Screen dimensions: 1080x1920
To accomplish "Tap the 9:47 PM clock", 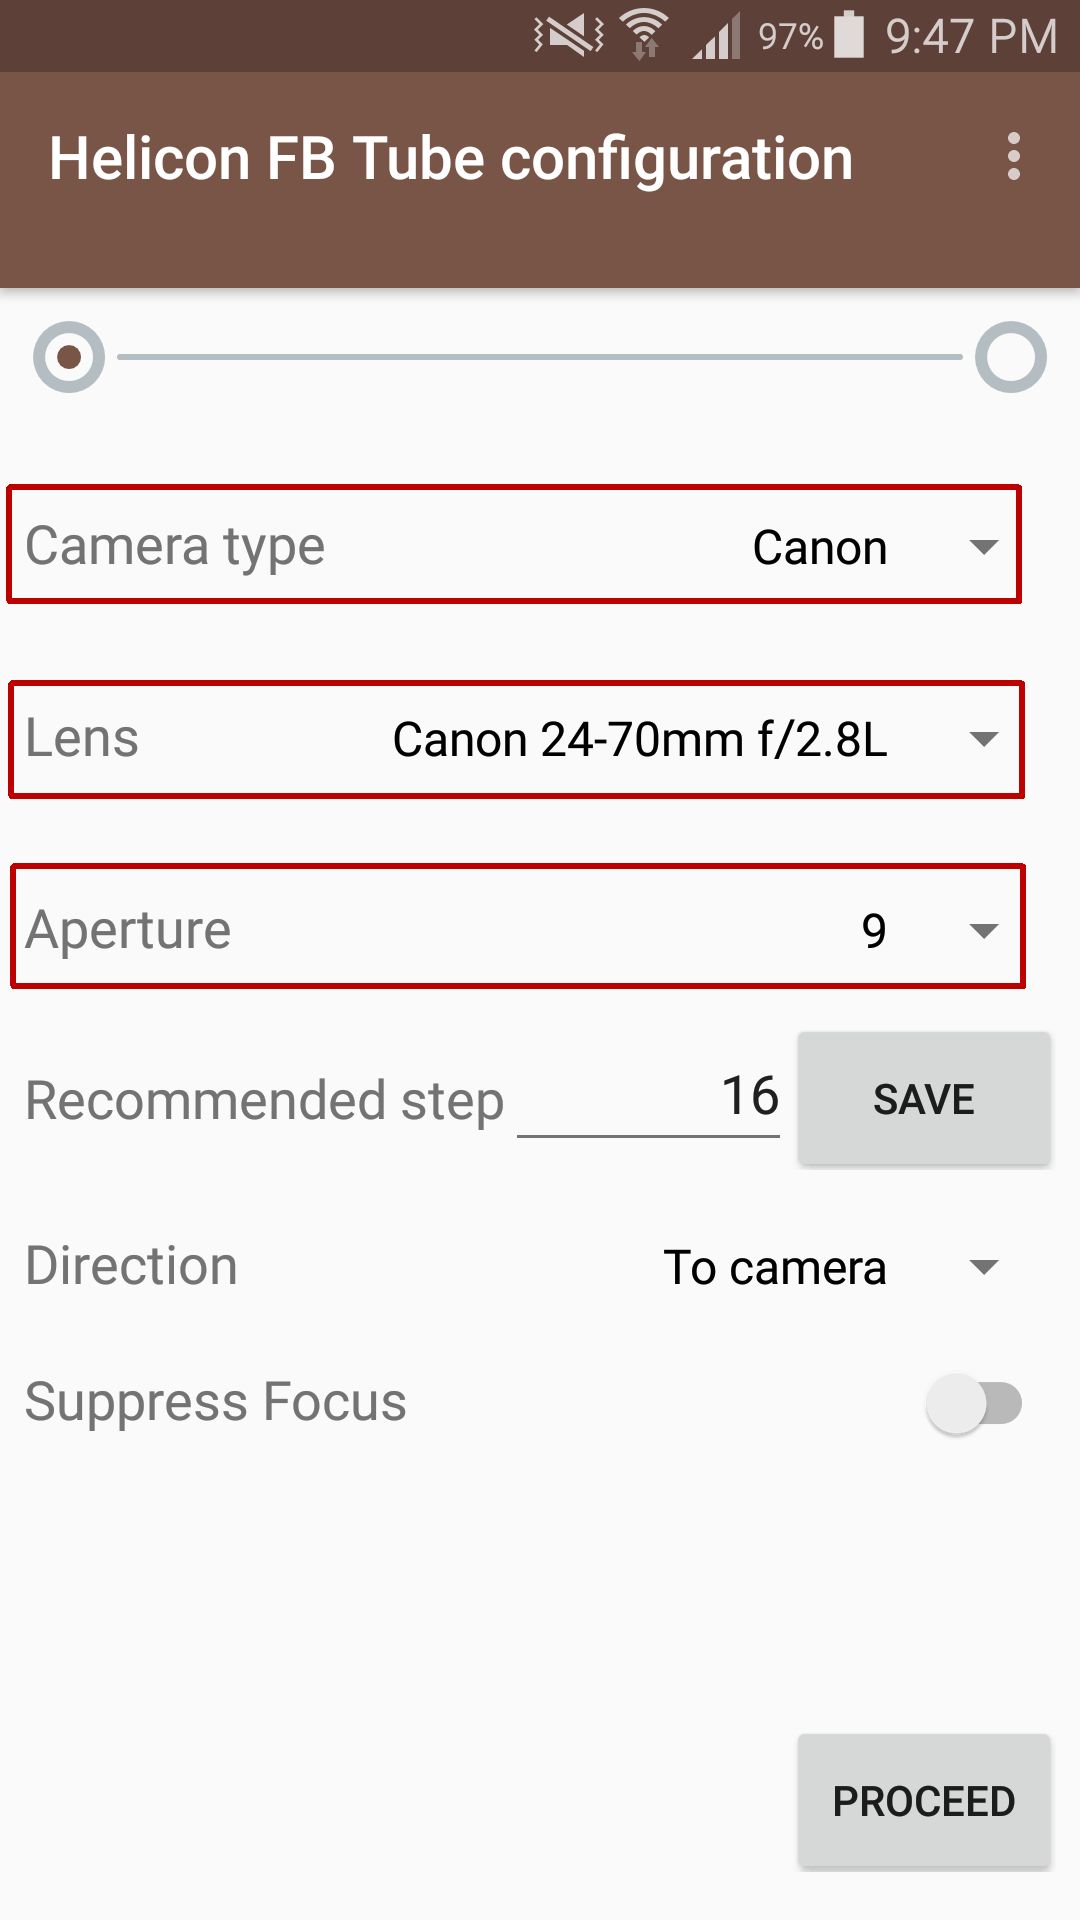I will [x=971, y=37].
